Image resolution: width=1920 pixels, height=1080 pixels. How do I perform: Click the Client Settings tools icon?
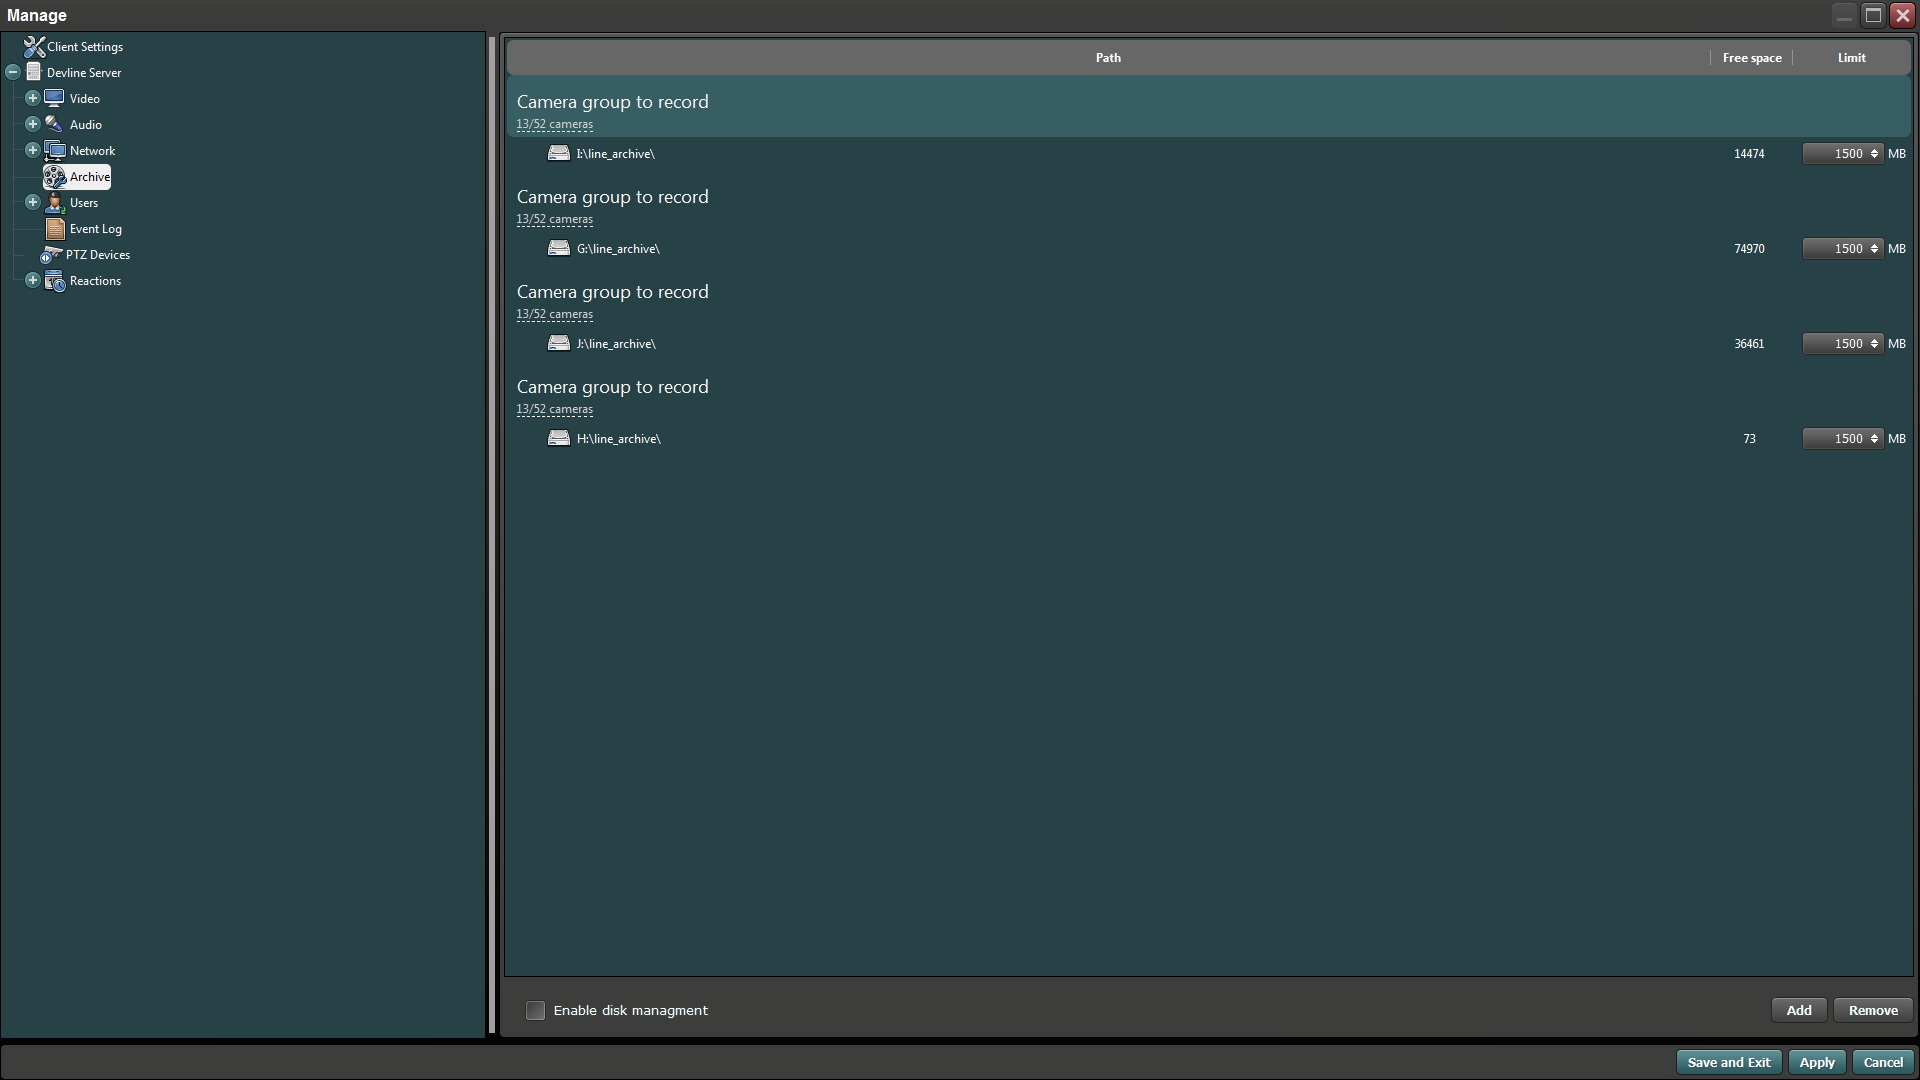[x=34, y=47]
